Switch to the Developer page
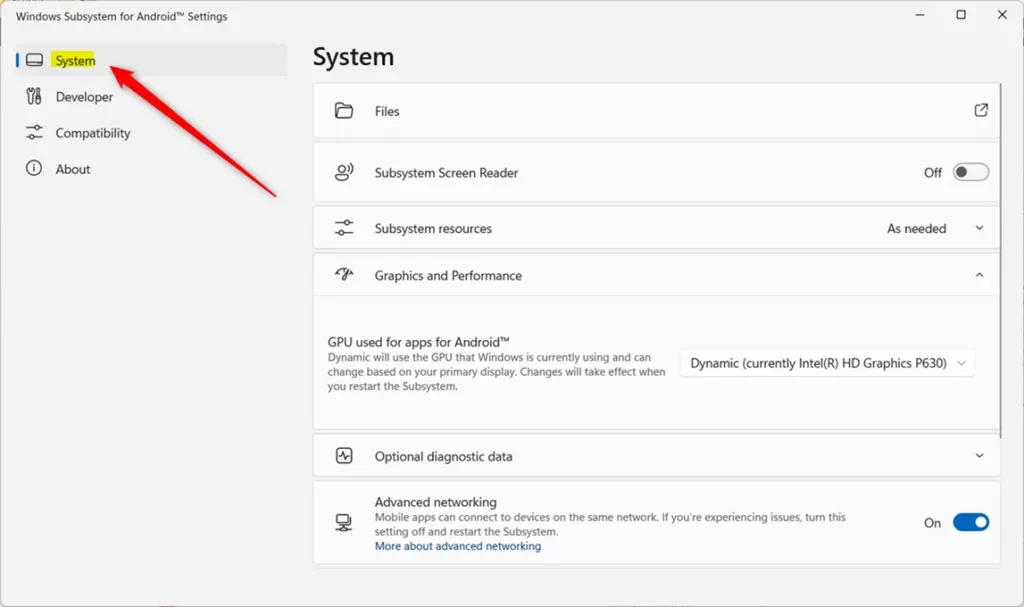Viewport: 1024px width, 607px height. (x=84, y=97)
